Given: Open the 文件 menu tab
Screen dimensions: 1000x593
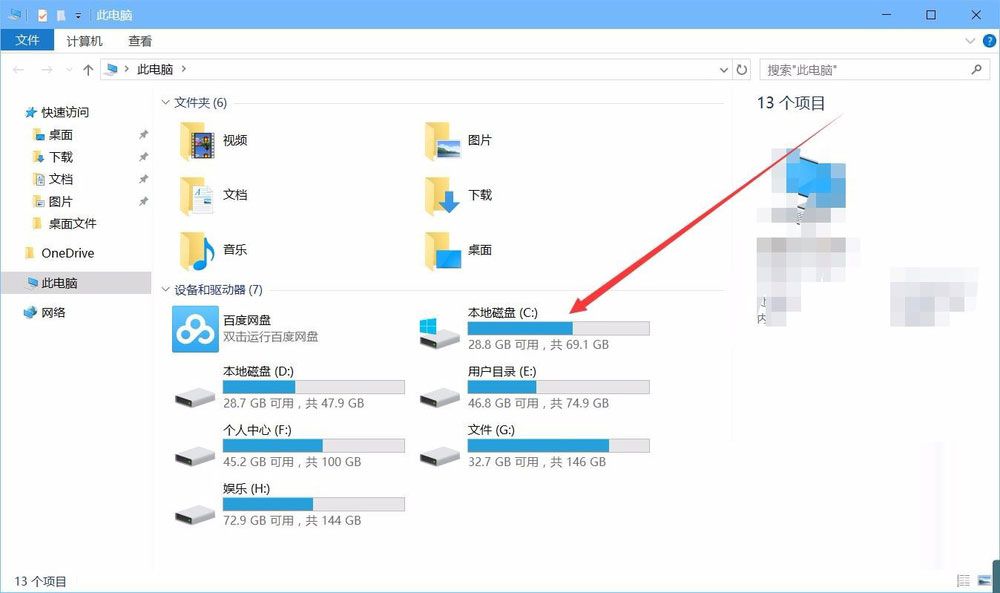Looking at the screenshot, I should click(27, 41).
